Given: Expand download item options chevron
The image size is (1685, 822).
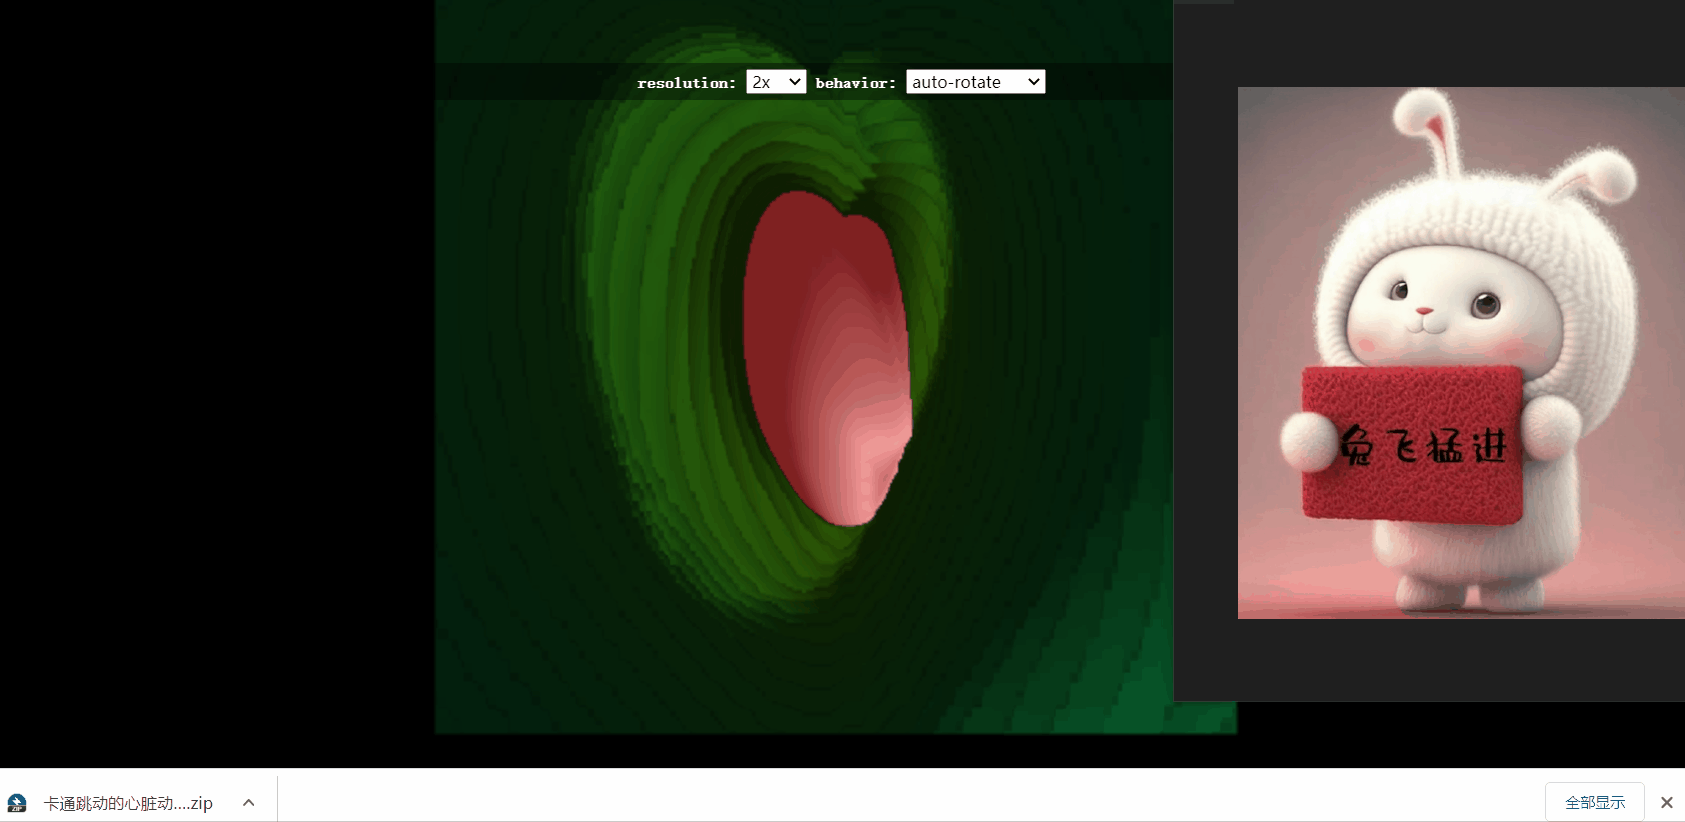Looking at the screenshot, I should (248, 802).
